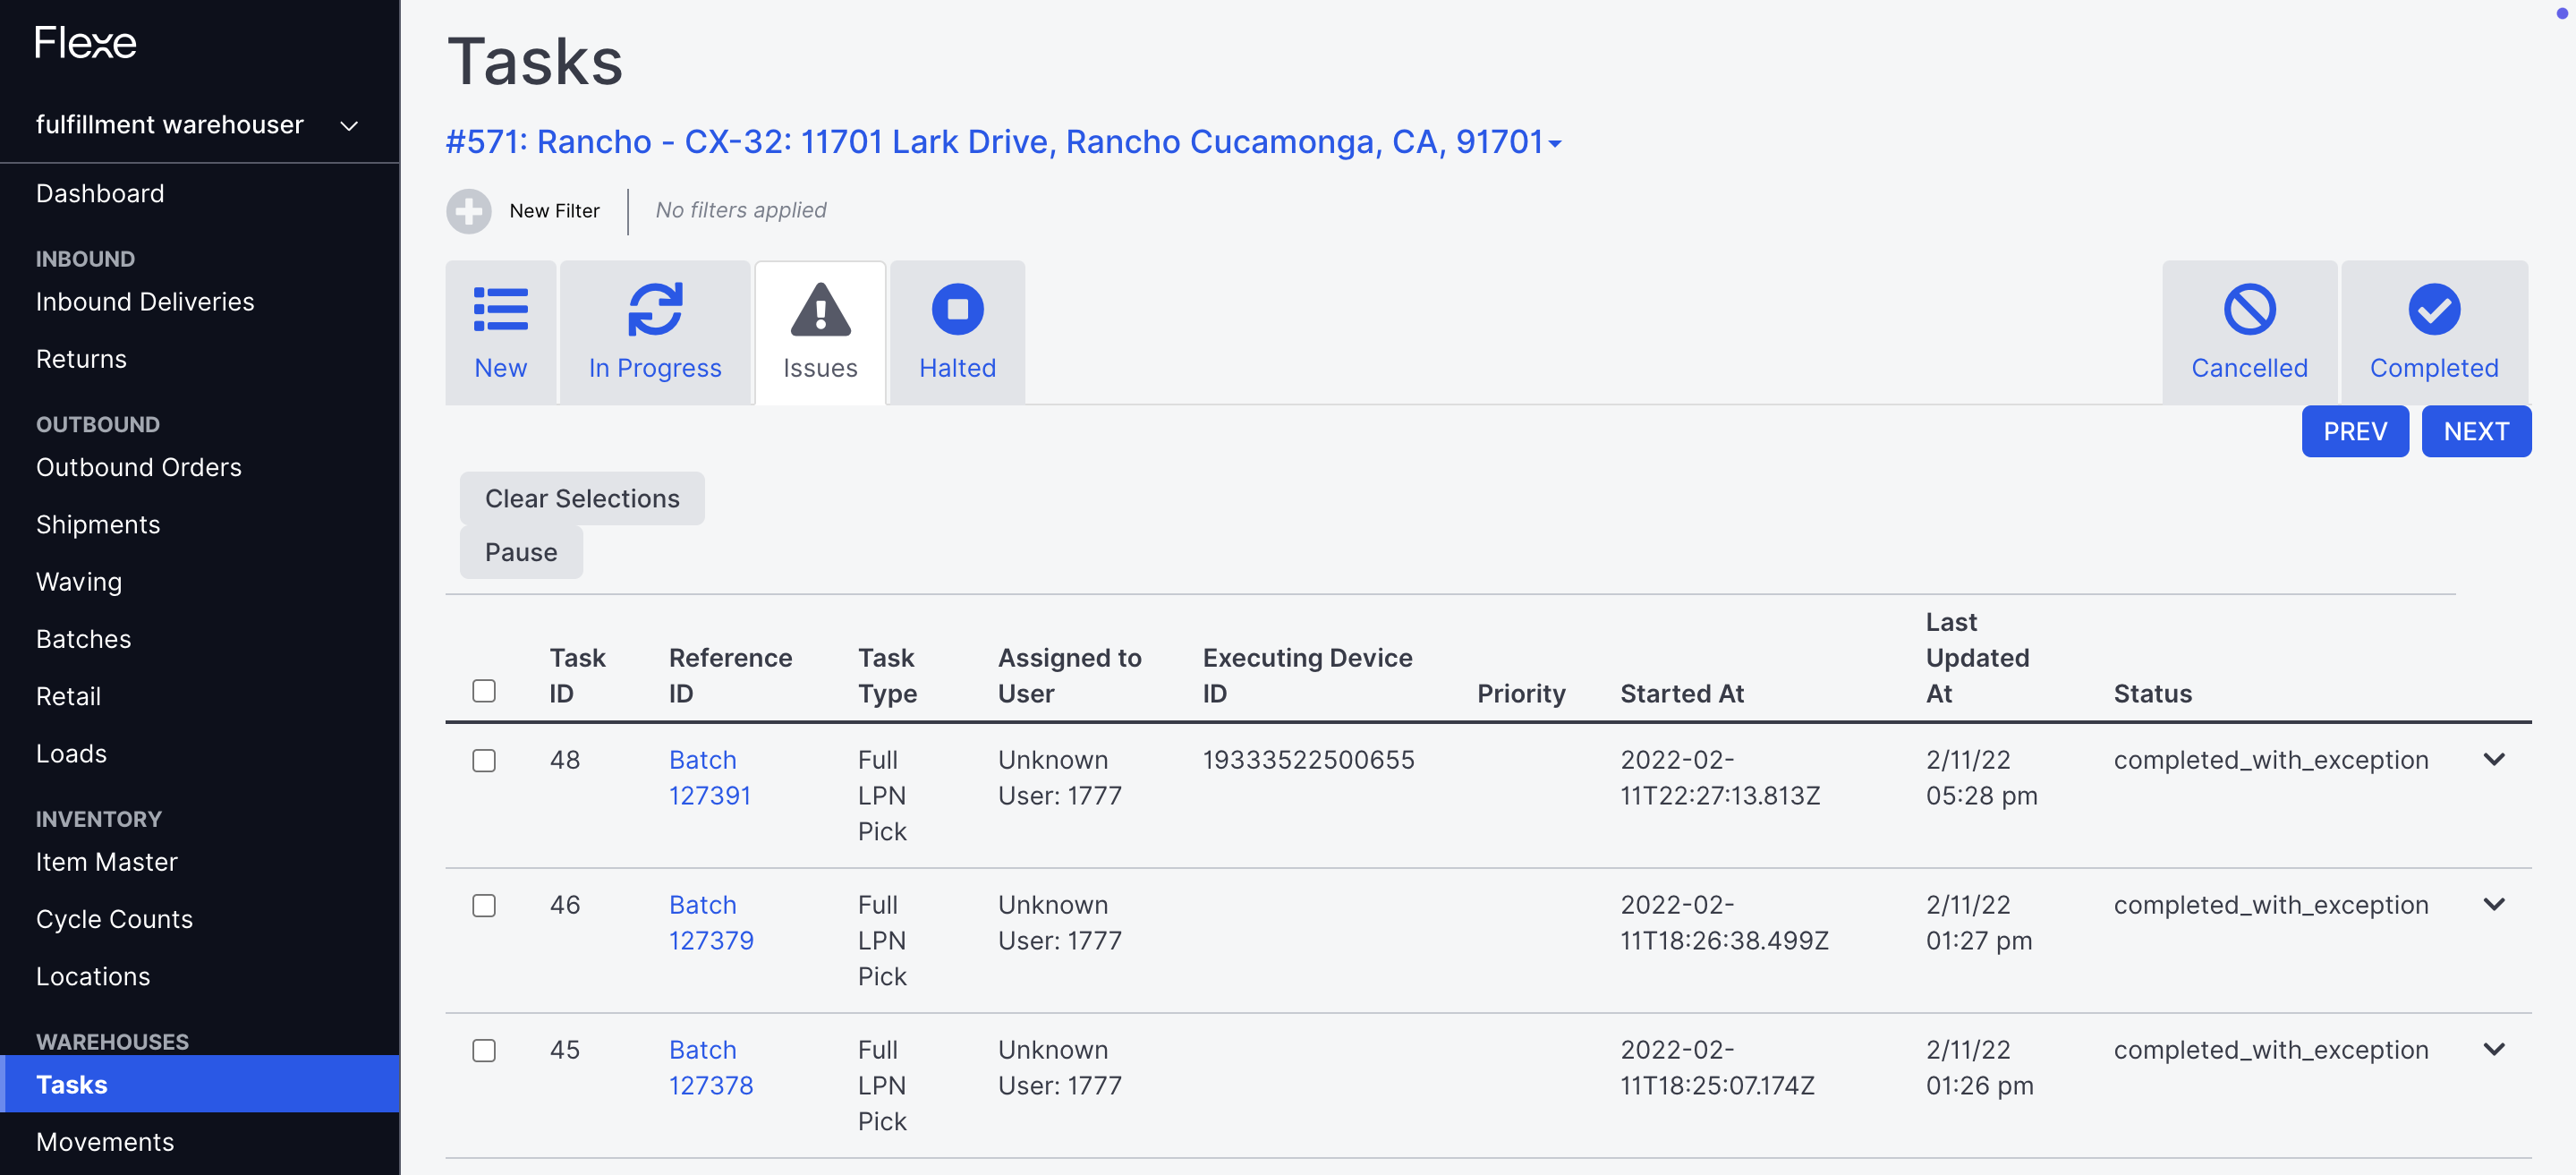Open Movements in sidebar

coord(105,1142)
